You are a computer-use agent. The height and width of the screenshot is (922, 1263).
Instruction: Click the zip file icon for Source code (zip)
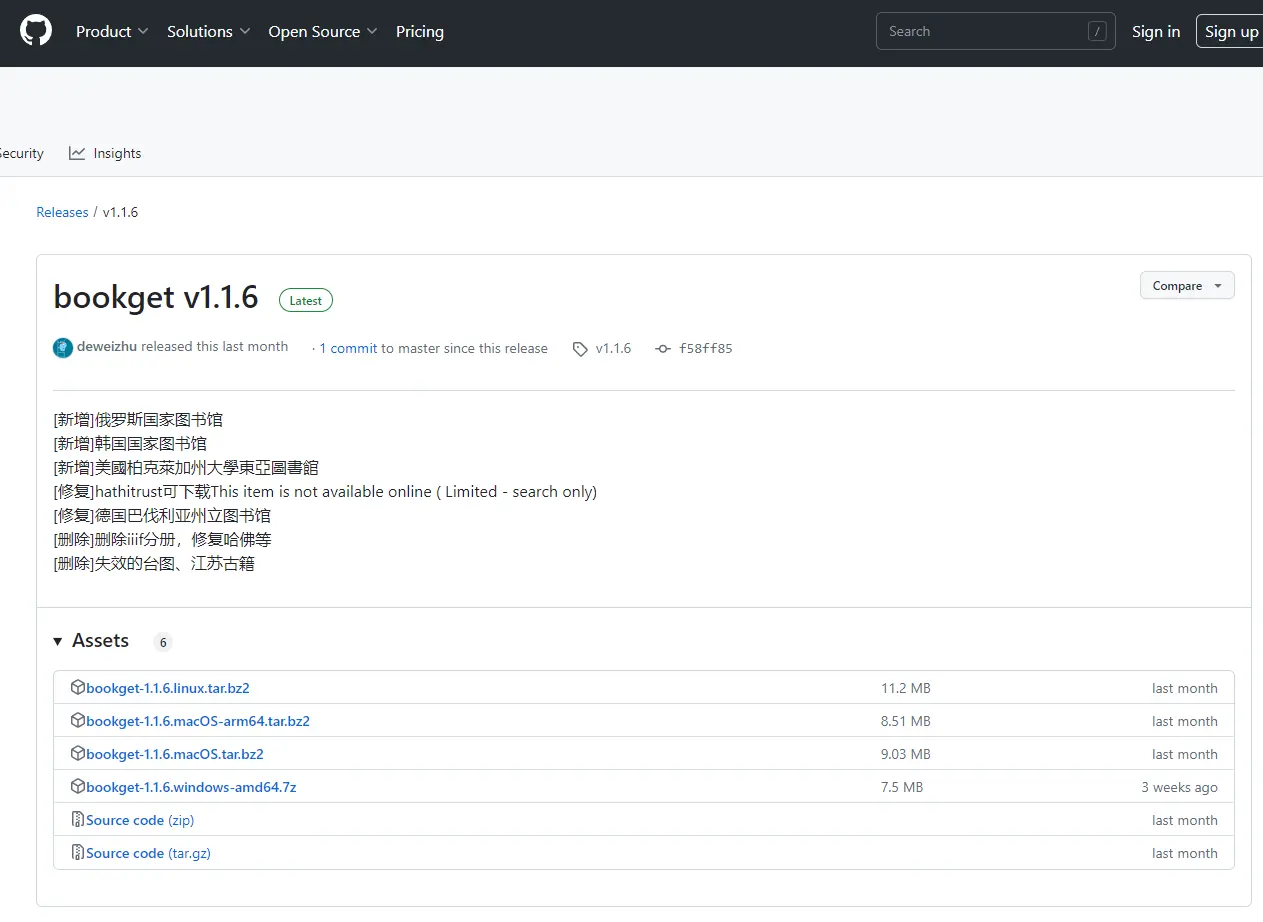tap(78, 819)
